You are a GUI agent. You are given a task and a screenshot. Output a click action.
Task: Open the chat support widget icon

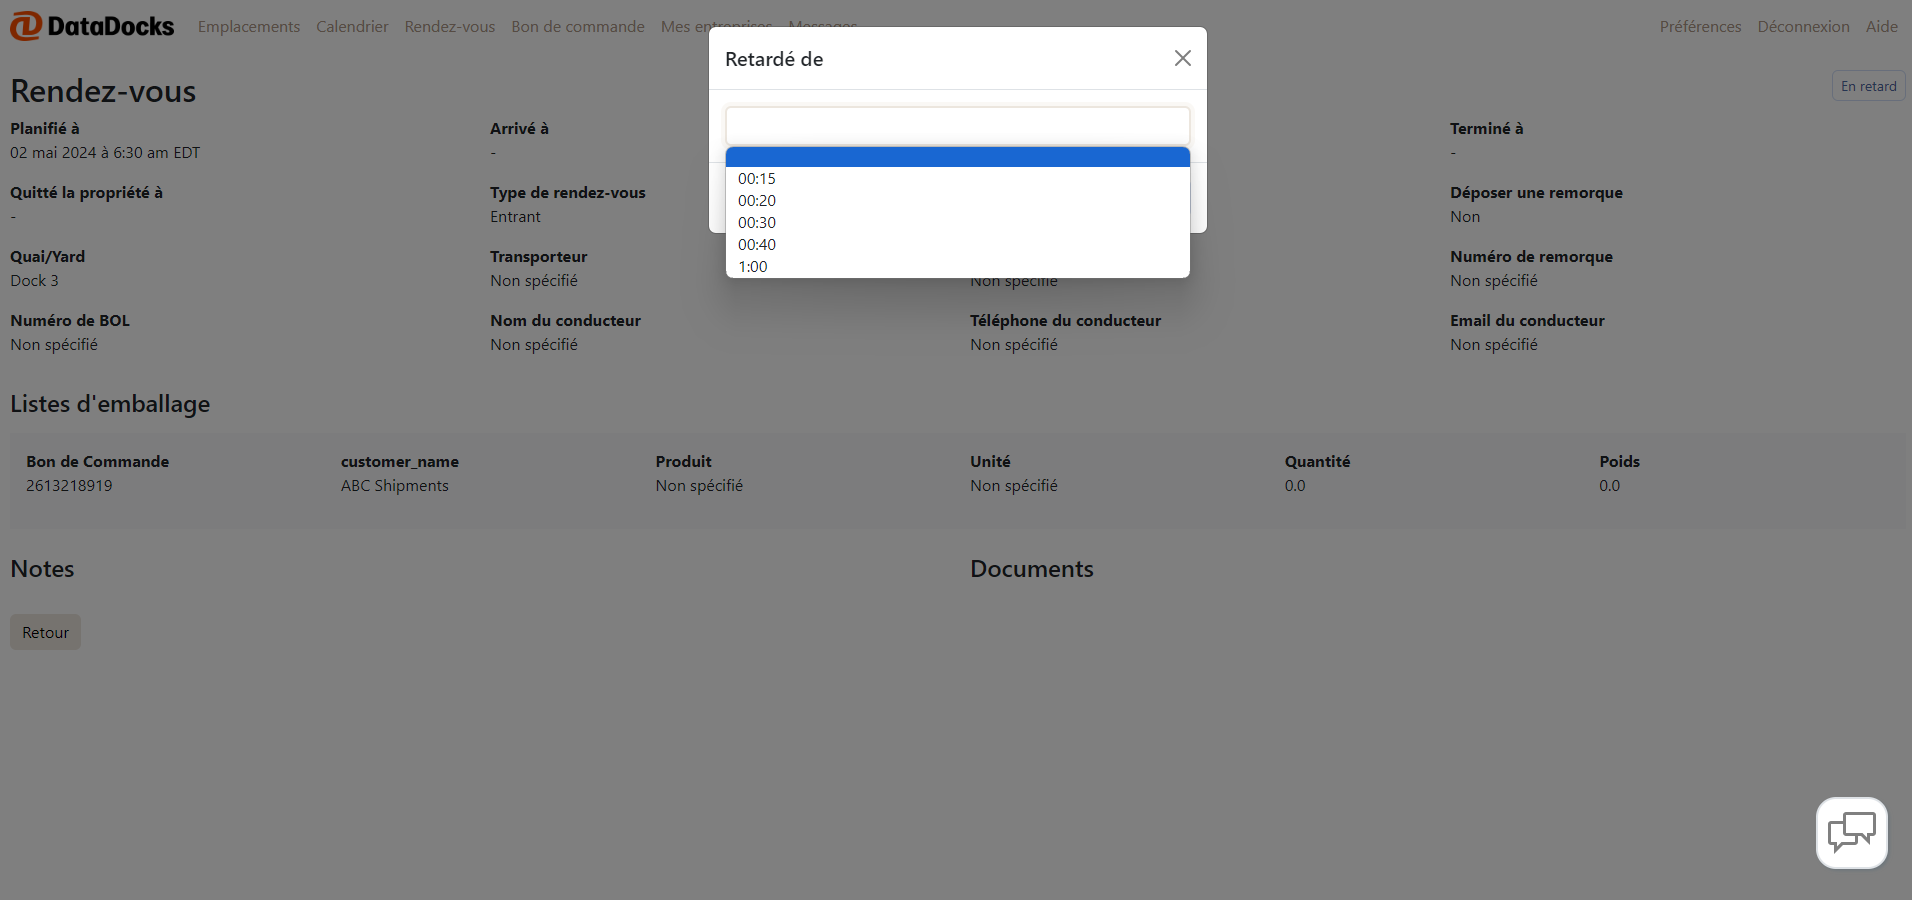(1851, 832)
